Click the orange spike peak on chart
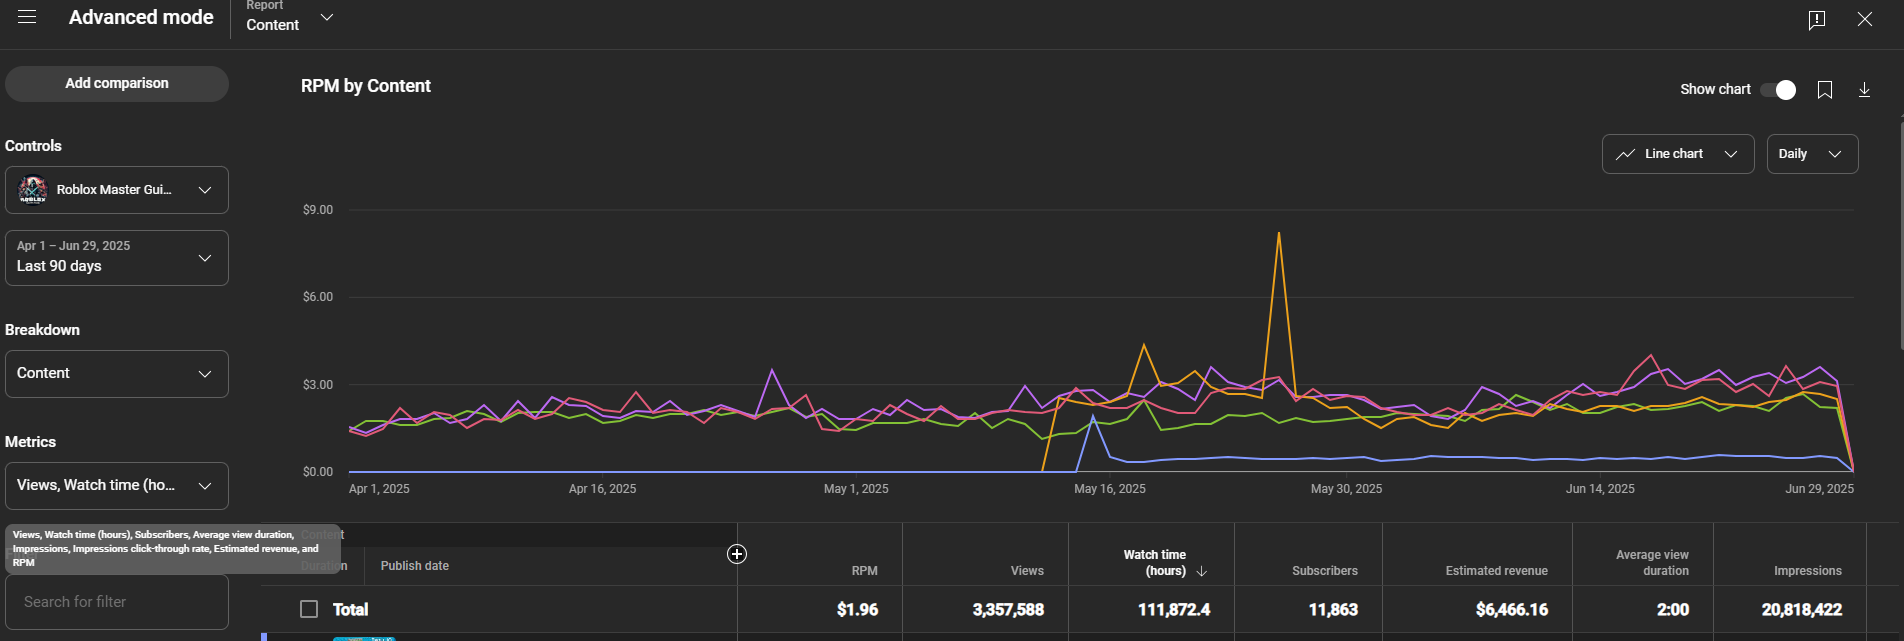The width and height of the screenshot is (1904, 641). (x=1278, y=234)
